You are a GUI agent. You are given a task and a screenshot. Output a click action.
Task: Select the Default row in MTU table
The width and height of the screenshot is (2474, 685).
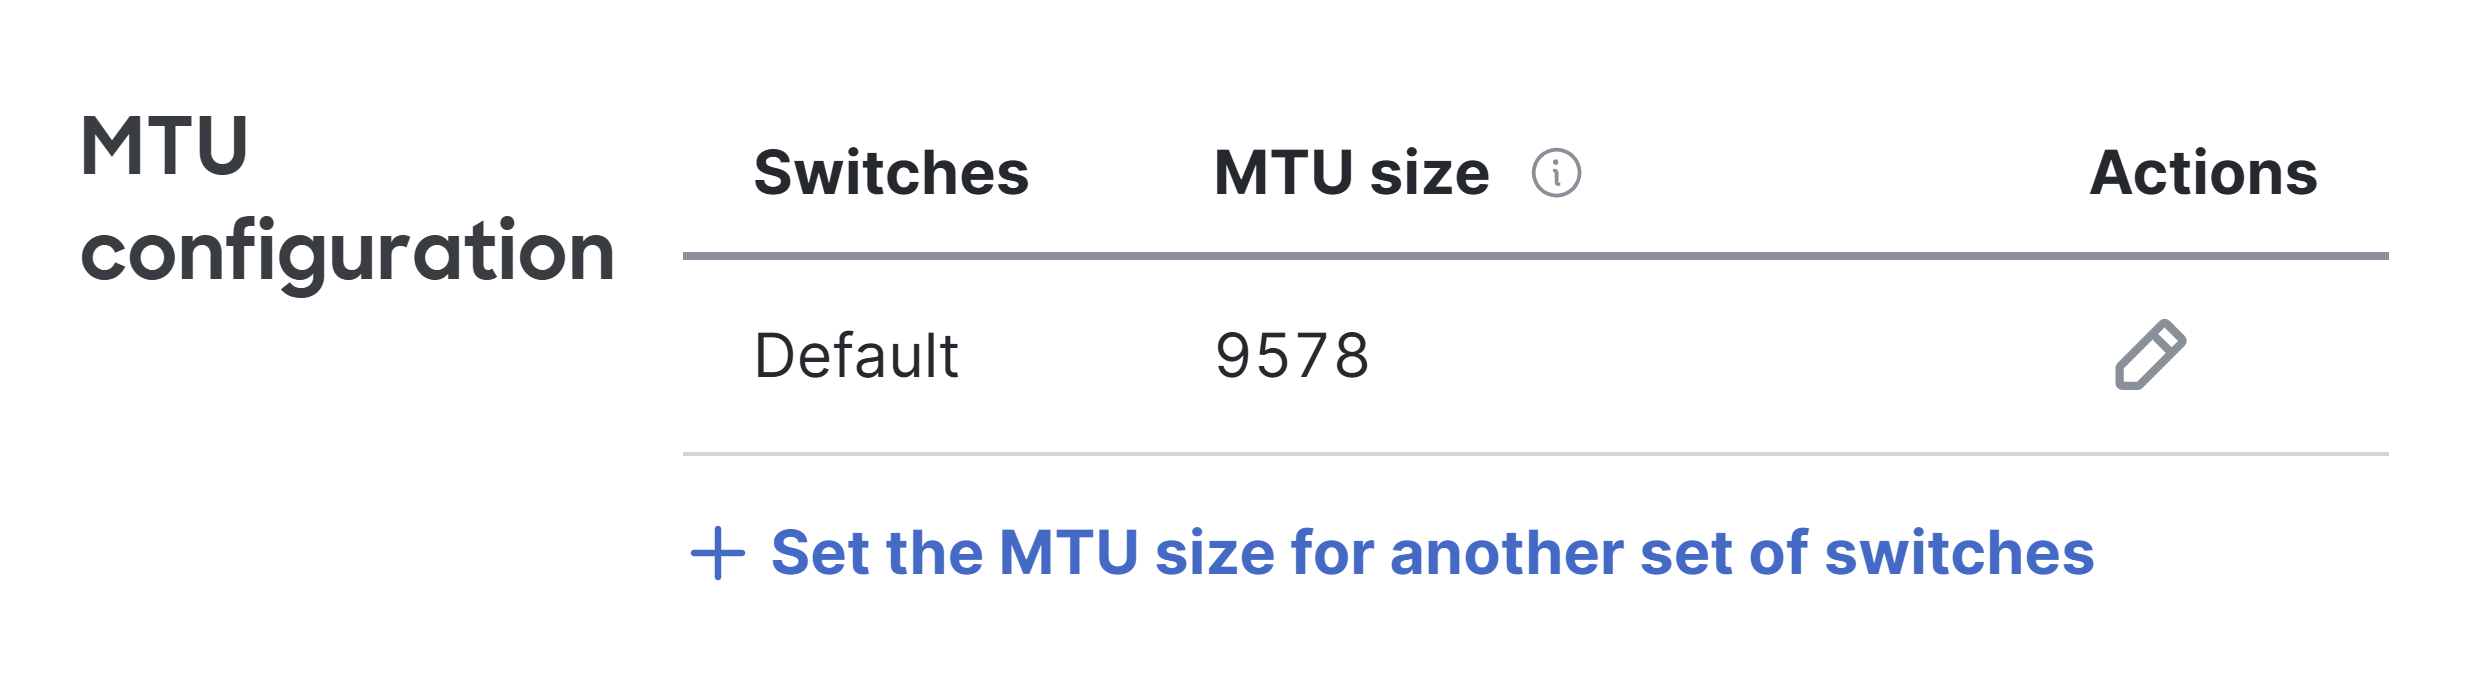pyautogui.click(x=1536, y=355)
